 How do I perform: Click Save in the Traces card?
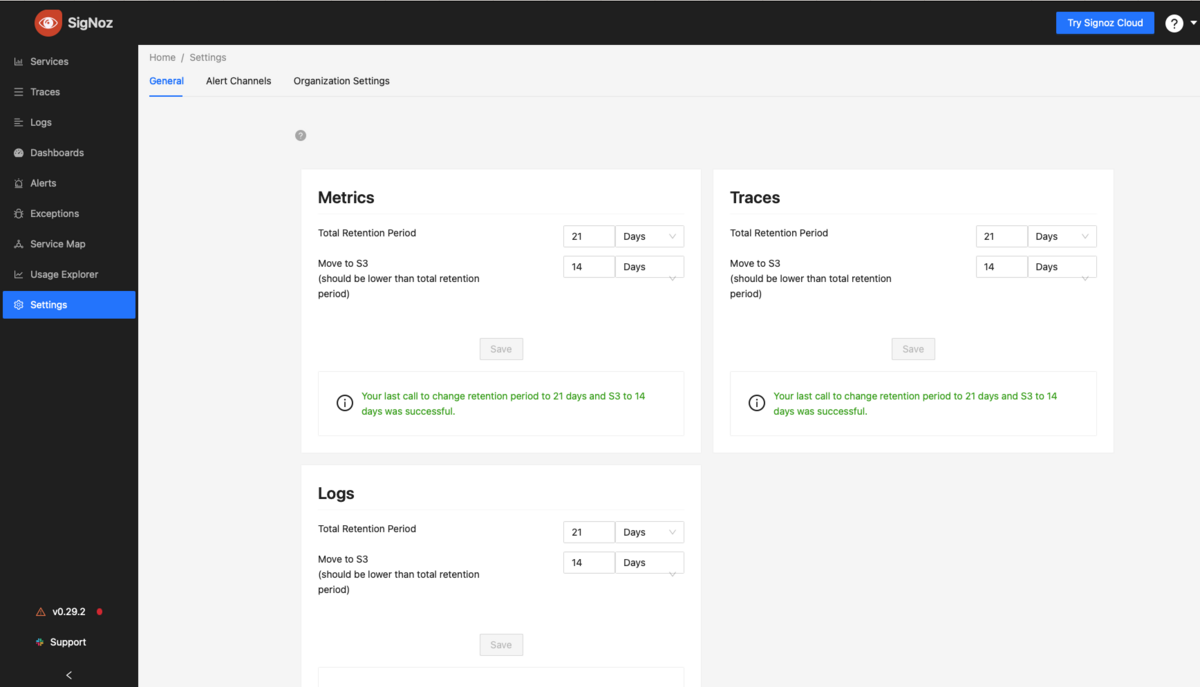pos(913,349)
